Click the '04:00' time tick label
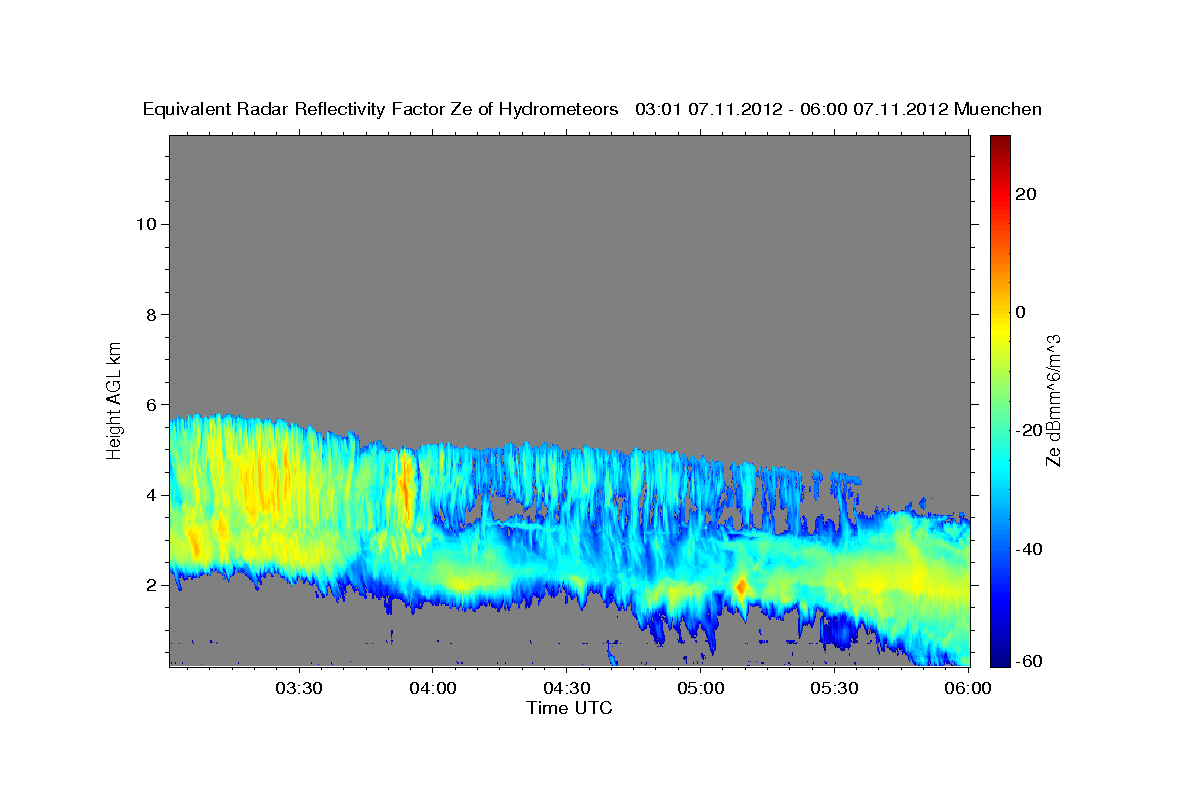 pos(432,688)
